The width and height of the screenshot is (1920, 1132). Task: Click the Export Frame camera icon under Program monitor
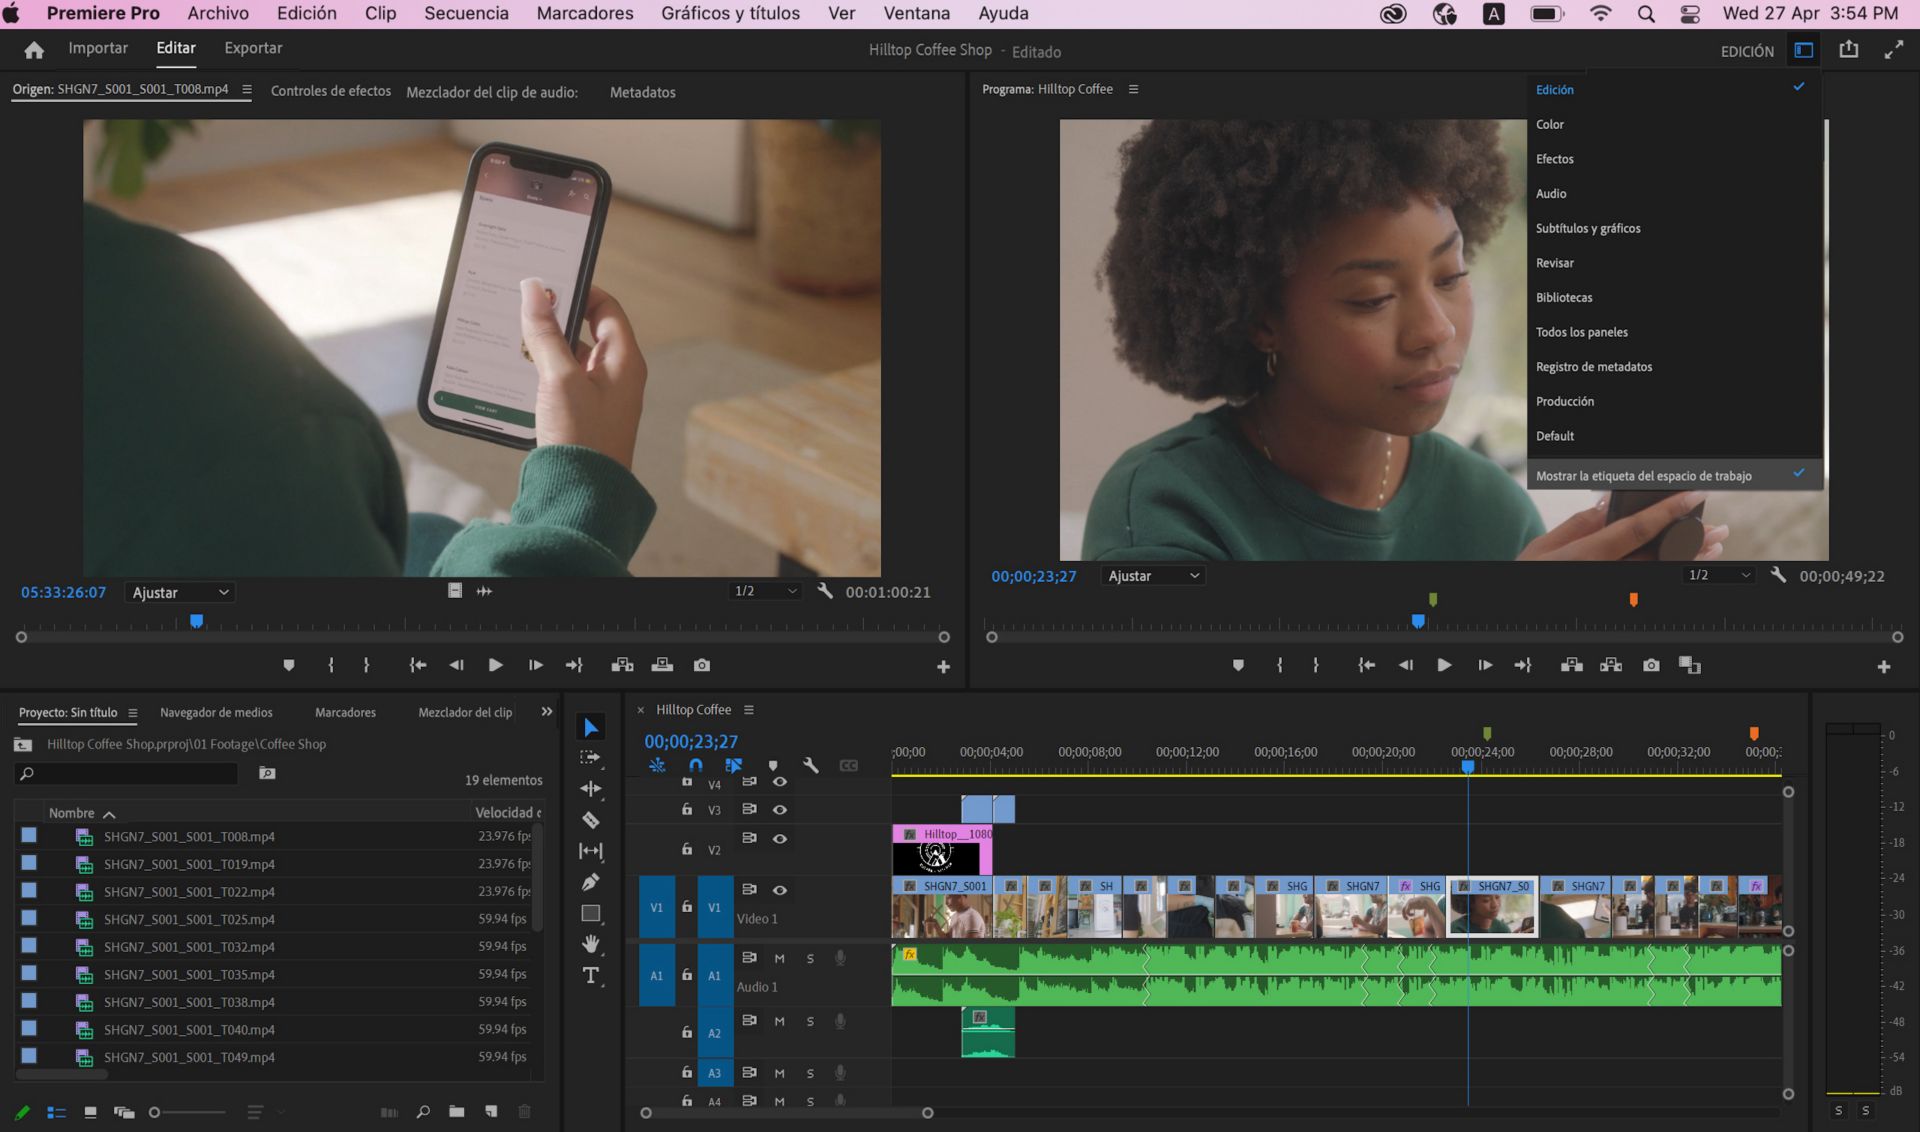(1651, 664)
